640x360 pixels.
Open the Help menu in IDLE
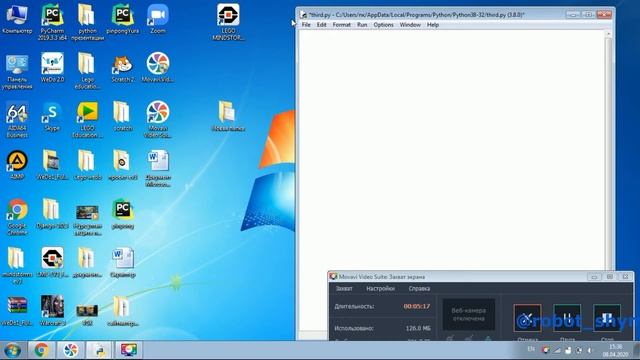click(433, 25)
